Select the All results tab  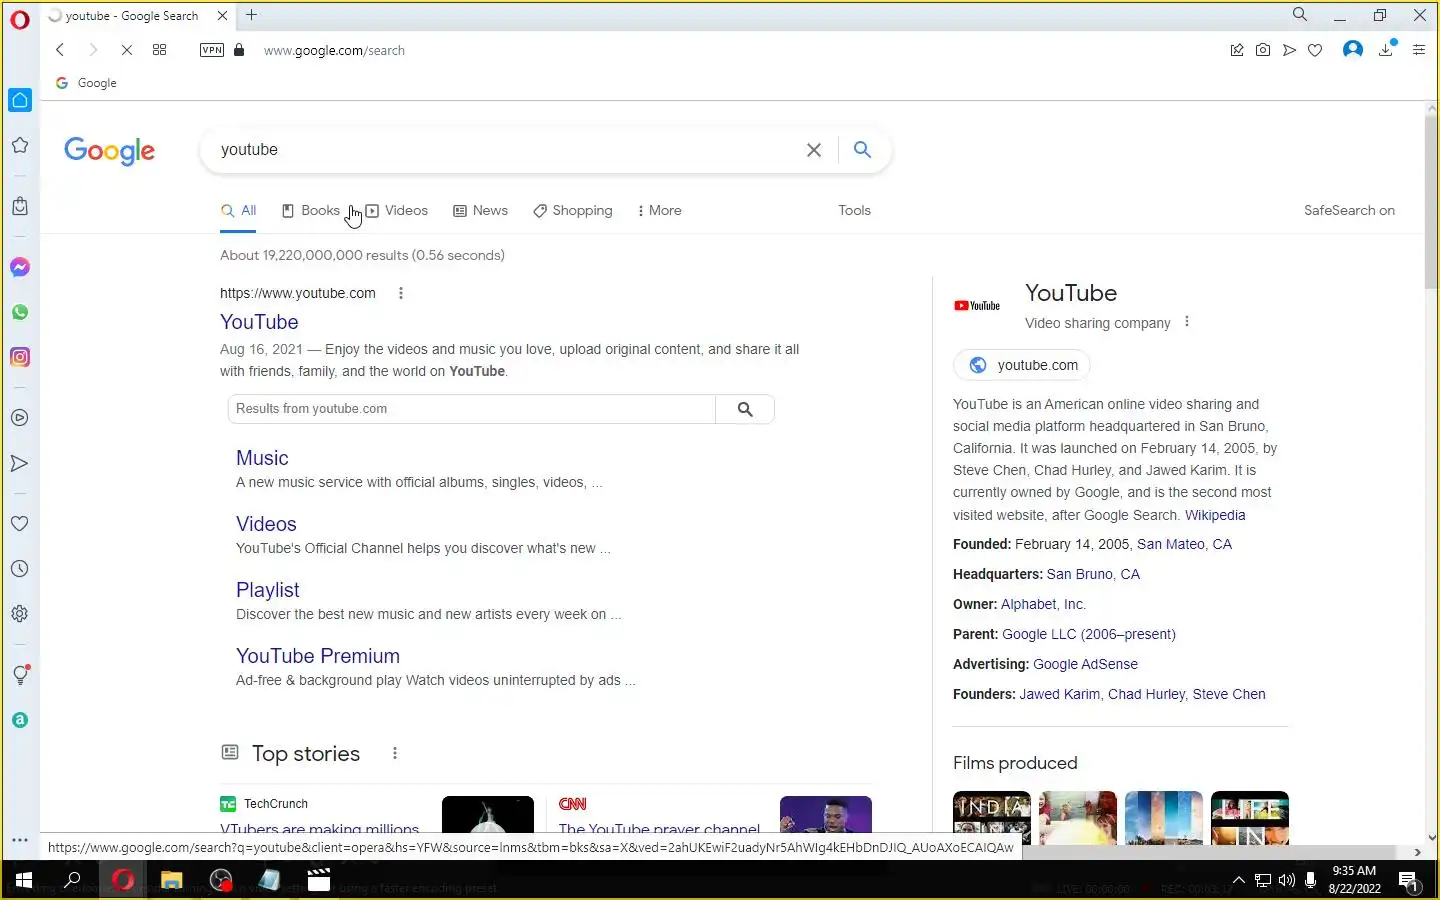pos(239,211)
